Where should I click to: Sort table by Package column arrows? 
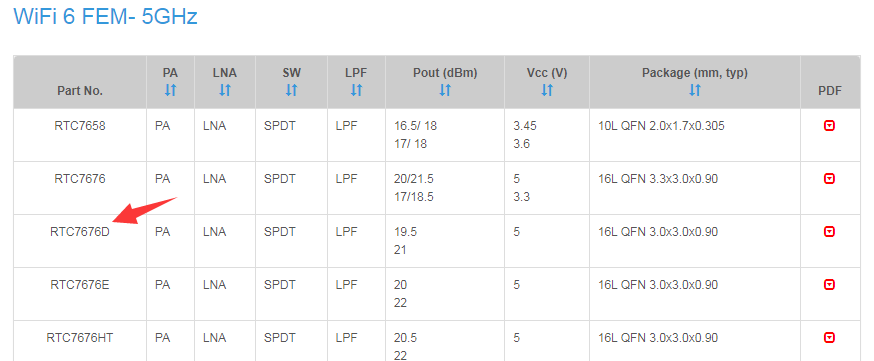pos(695,90)
